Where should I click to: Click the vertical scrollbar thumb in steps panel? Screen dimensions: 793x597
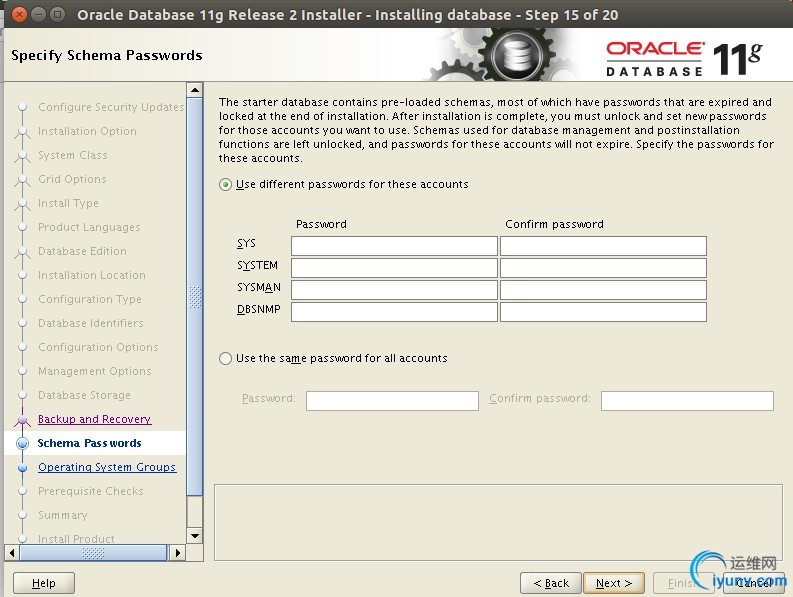195,296
